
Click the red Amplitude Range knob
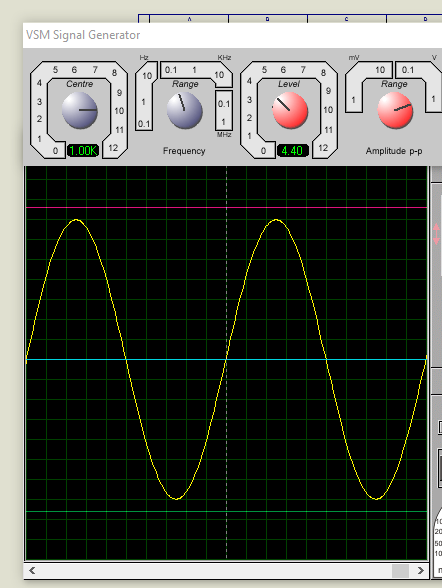[x=395, y=111]
